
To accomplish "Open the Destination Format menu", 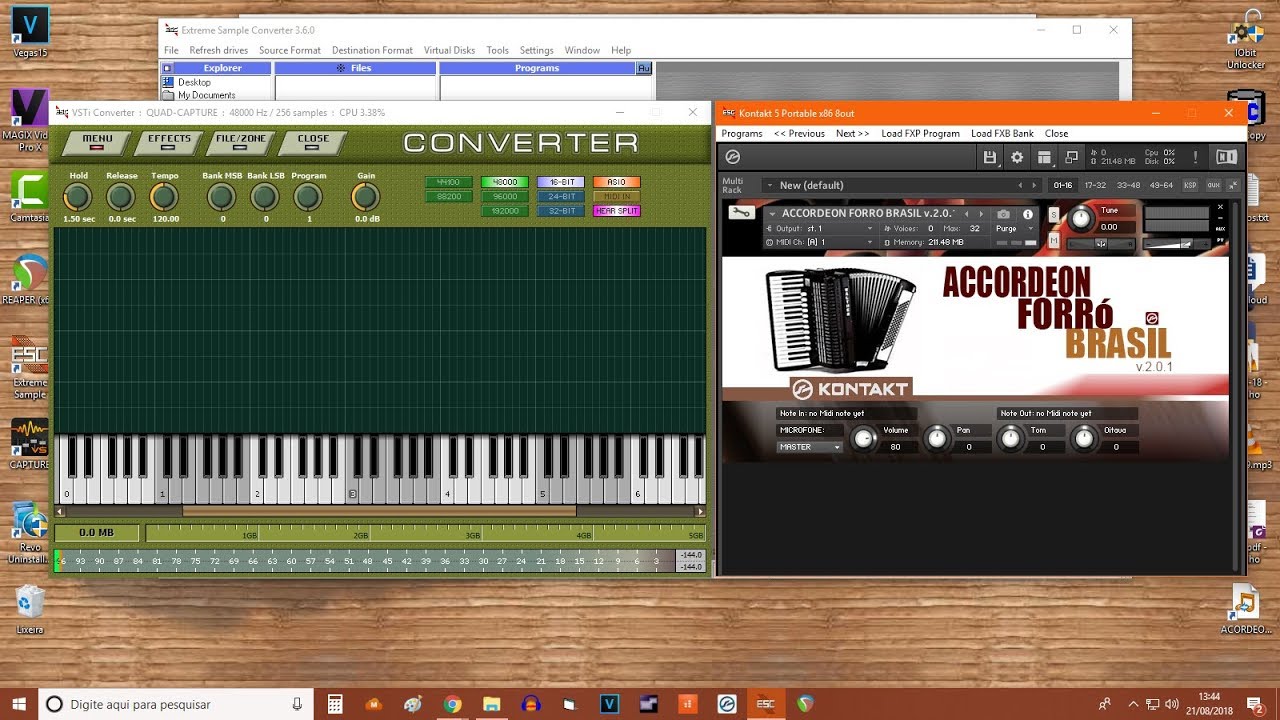I will (372, 50).
